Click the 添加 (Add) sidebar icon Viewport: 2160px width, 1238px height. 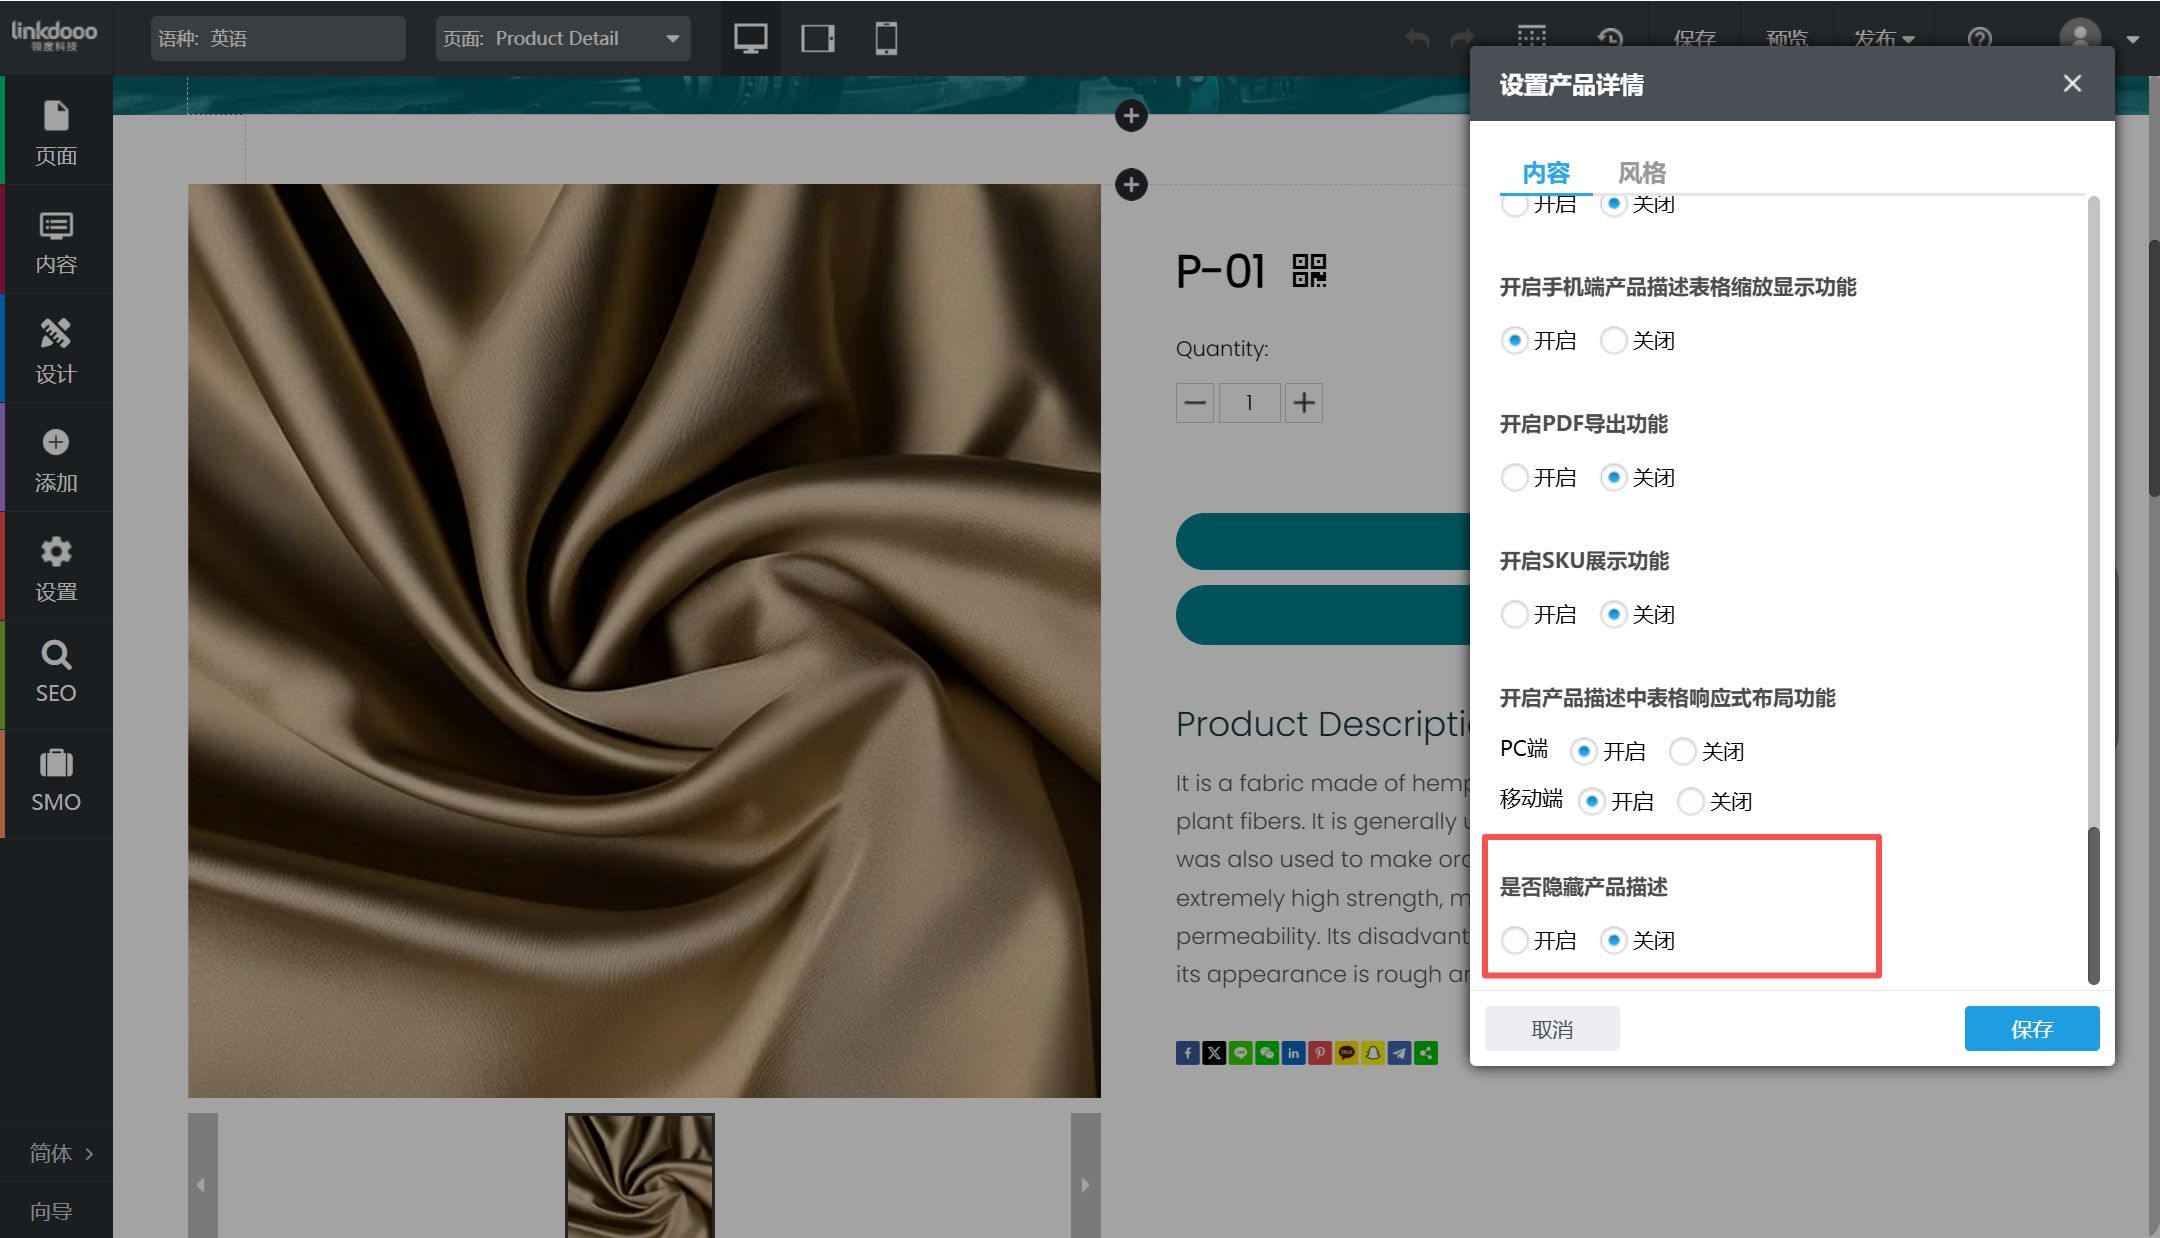(56, 459)
